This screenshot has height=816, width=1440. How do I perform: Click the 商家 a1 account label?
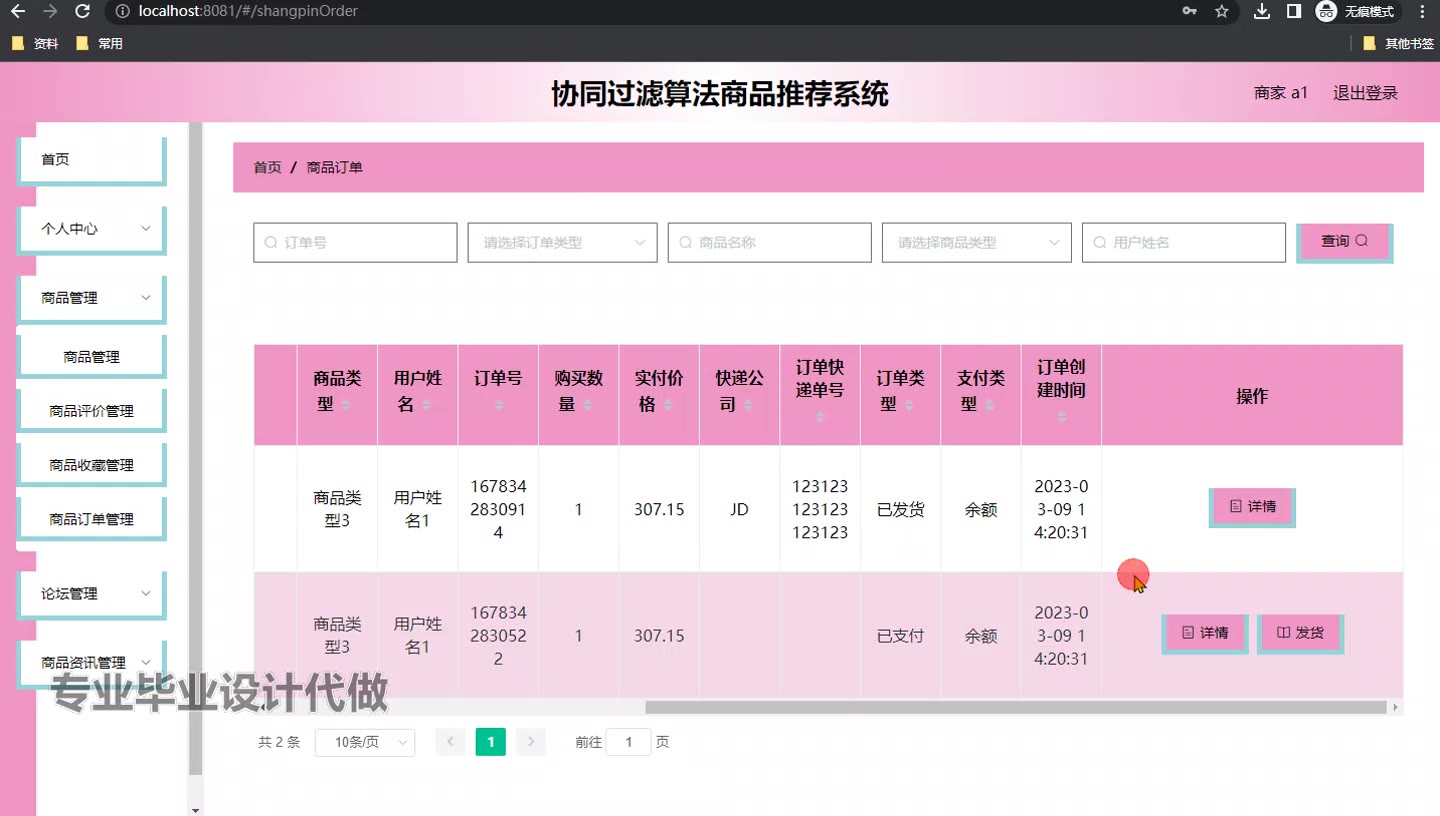tap(1281, 93)
